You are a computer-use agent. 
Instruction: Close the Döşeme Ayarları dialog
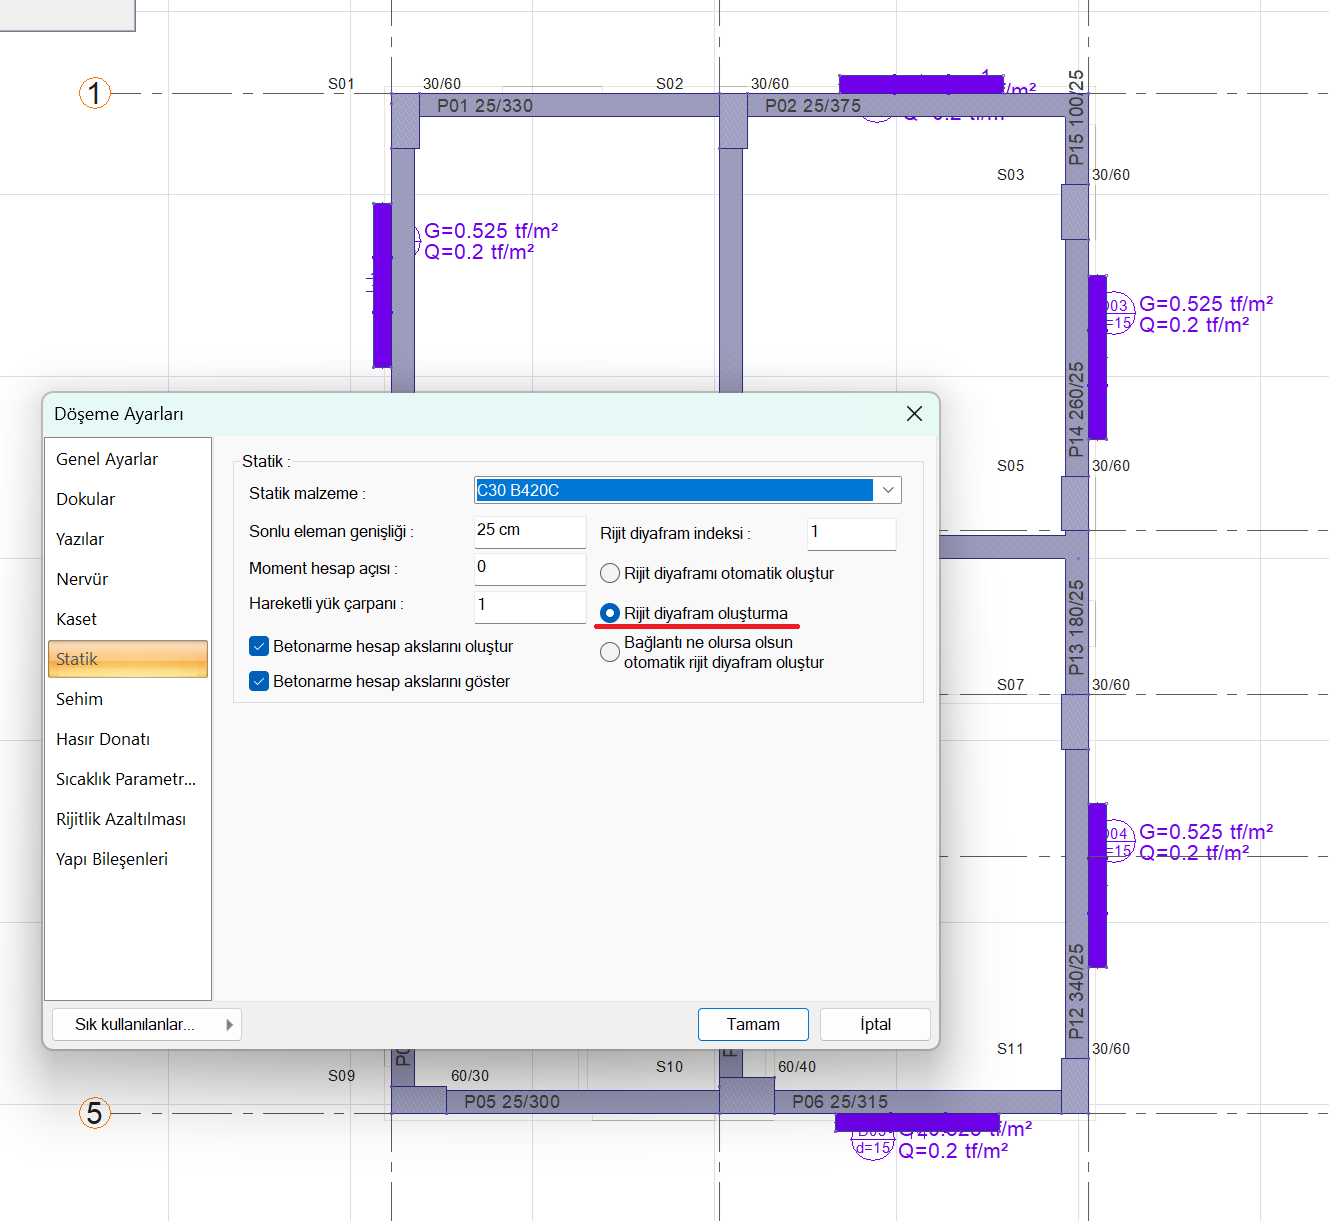[913, 414]
